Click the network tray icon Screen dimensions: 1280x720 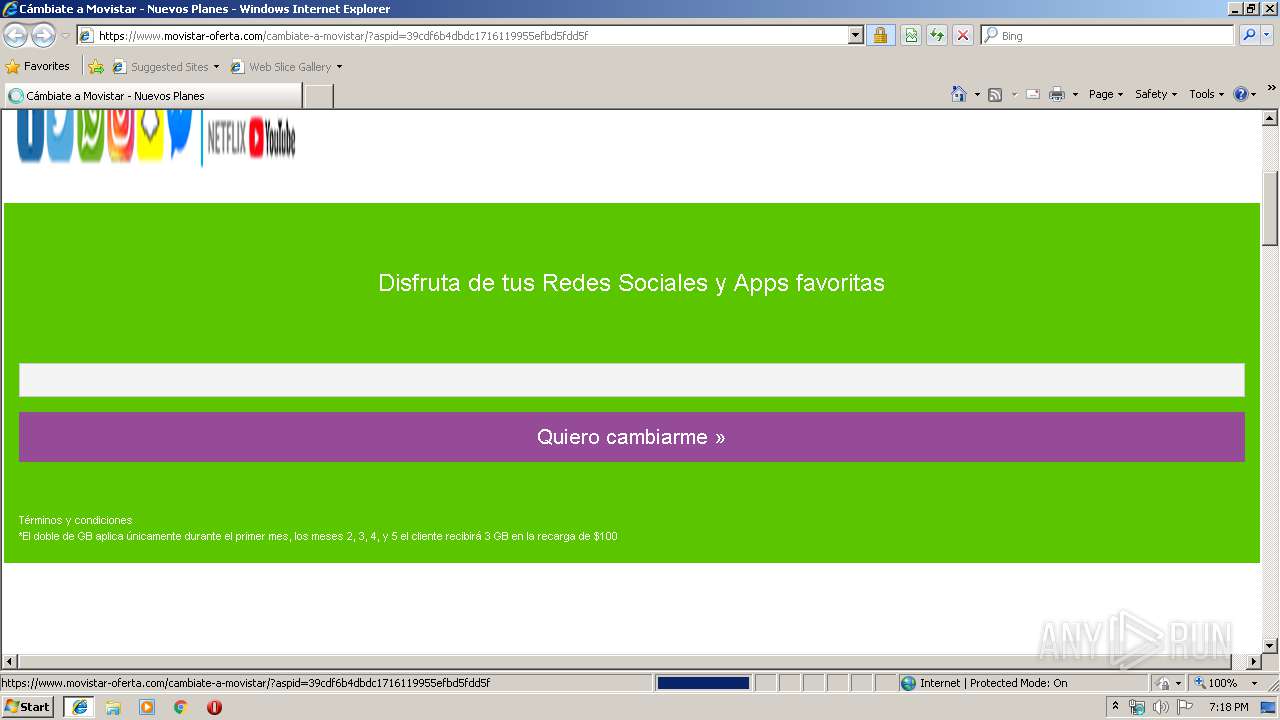pos(1137,707)
